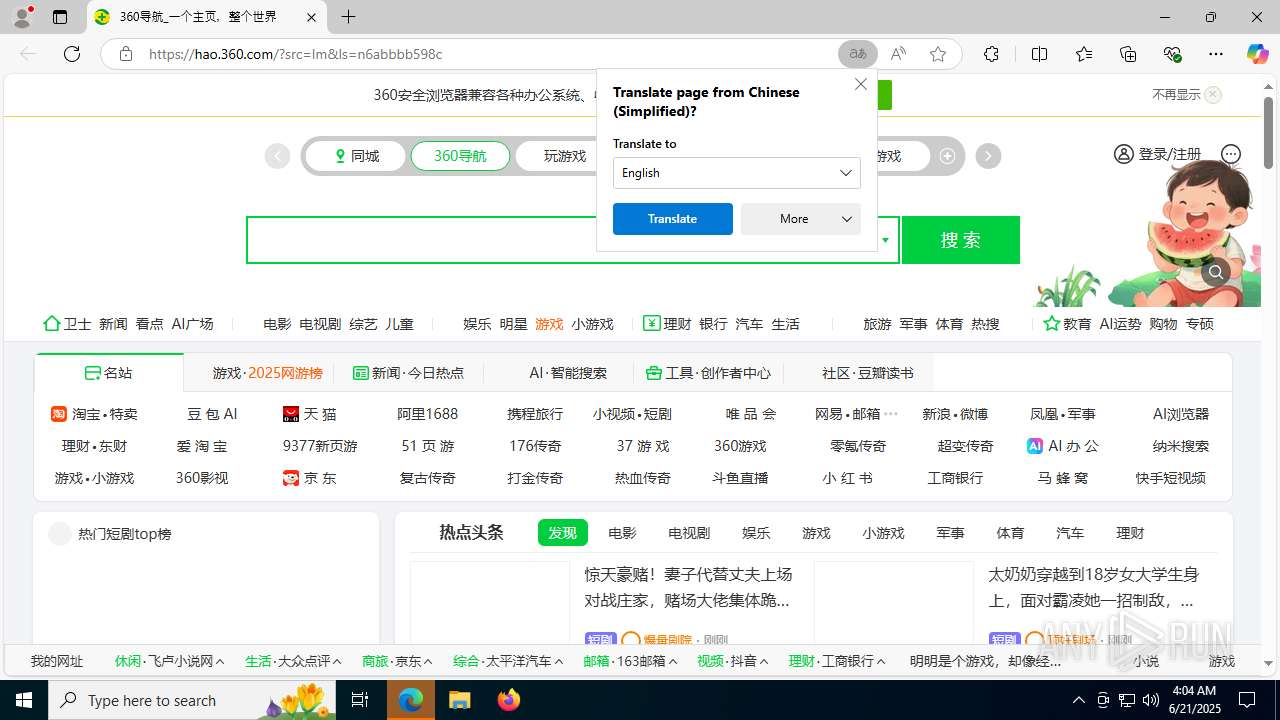Add page to favorites star icon
Screen dimensions: 1280x720
click(x=937, y=54)
